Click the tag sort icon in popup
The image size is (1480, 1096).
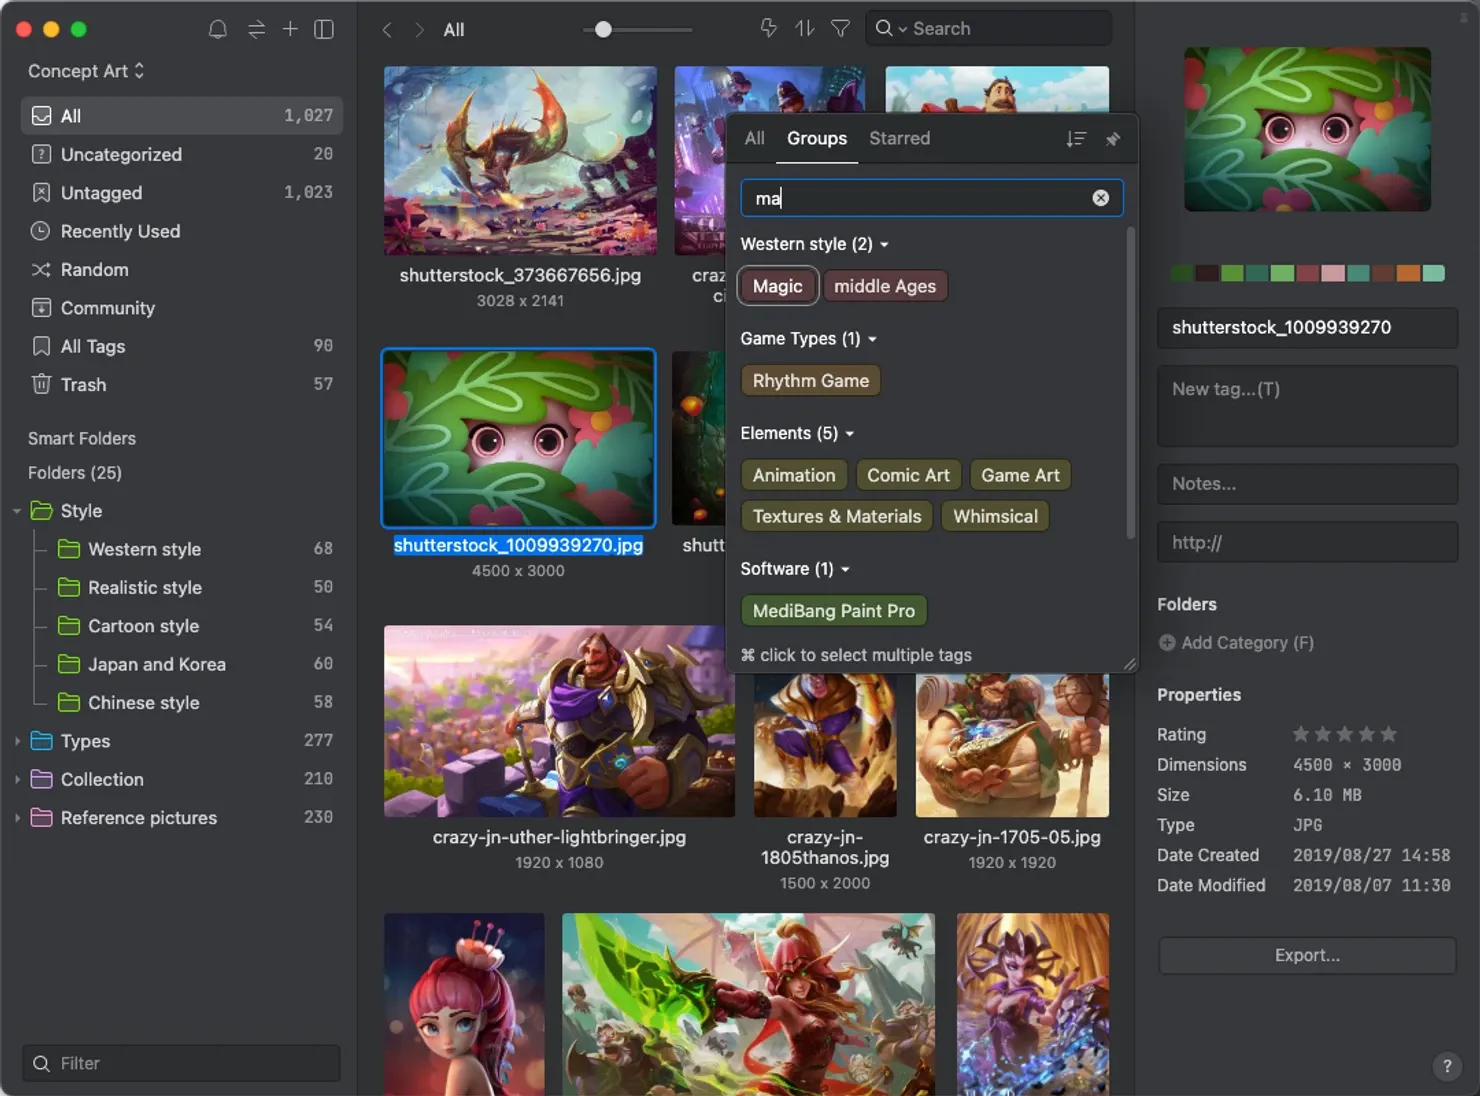coord(1076,139)
